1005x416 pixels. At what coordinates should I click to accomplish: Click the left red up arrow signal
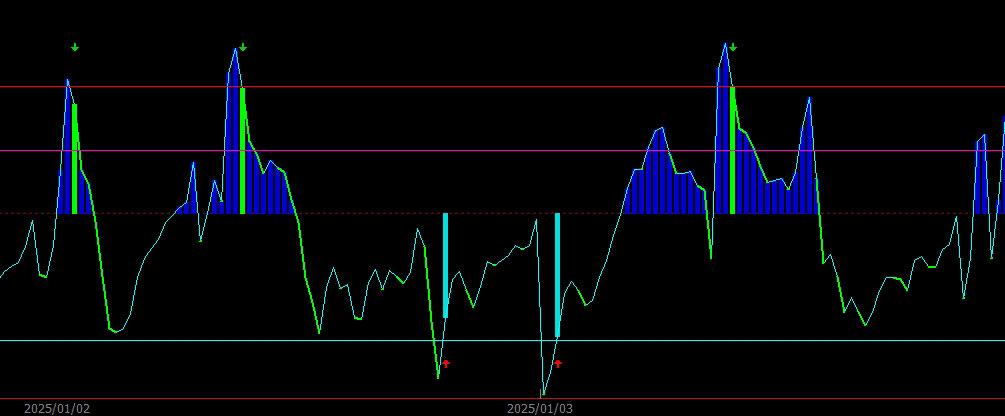[446, 363]
